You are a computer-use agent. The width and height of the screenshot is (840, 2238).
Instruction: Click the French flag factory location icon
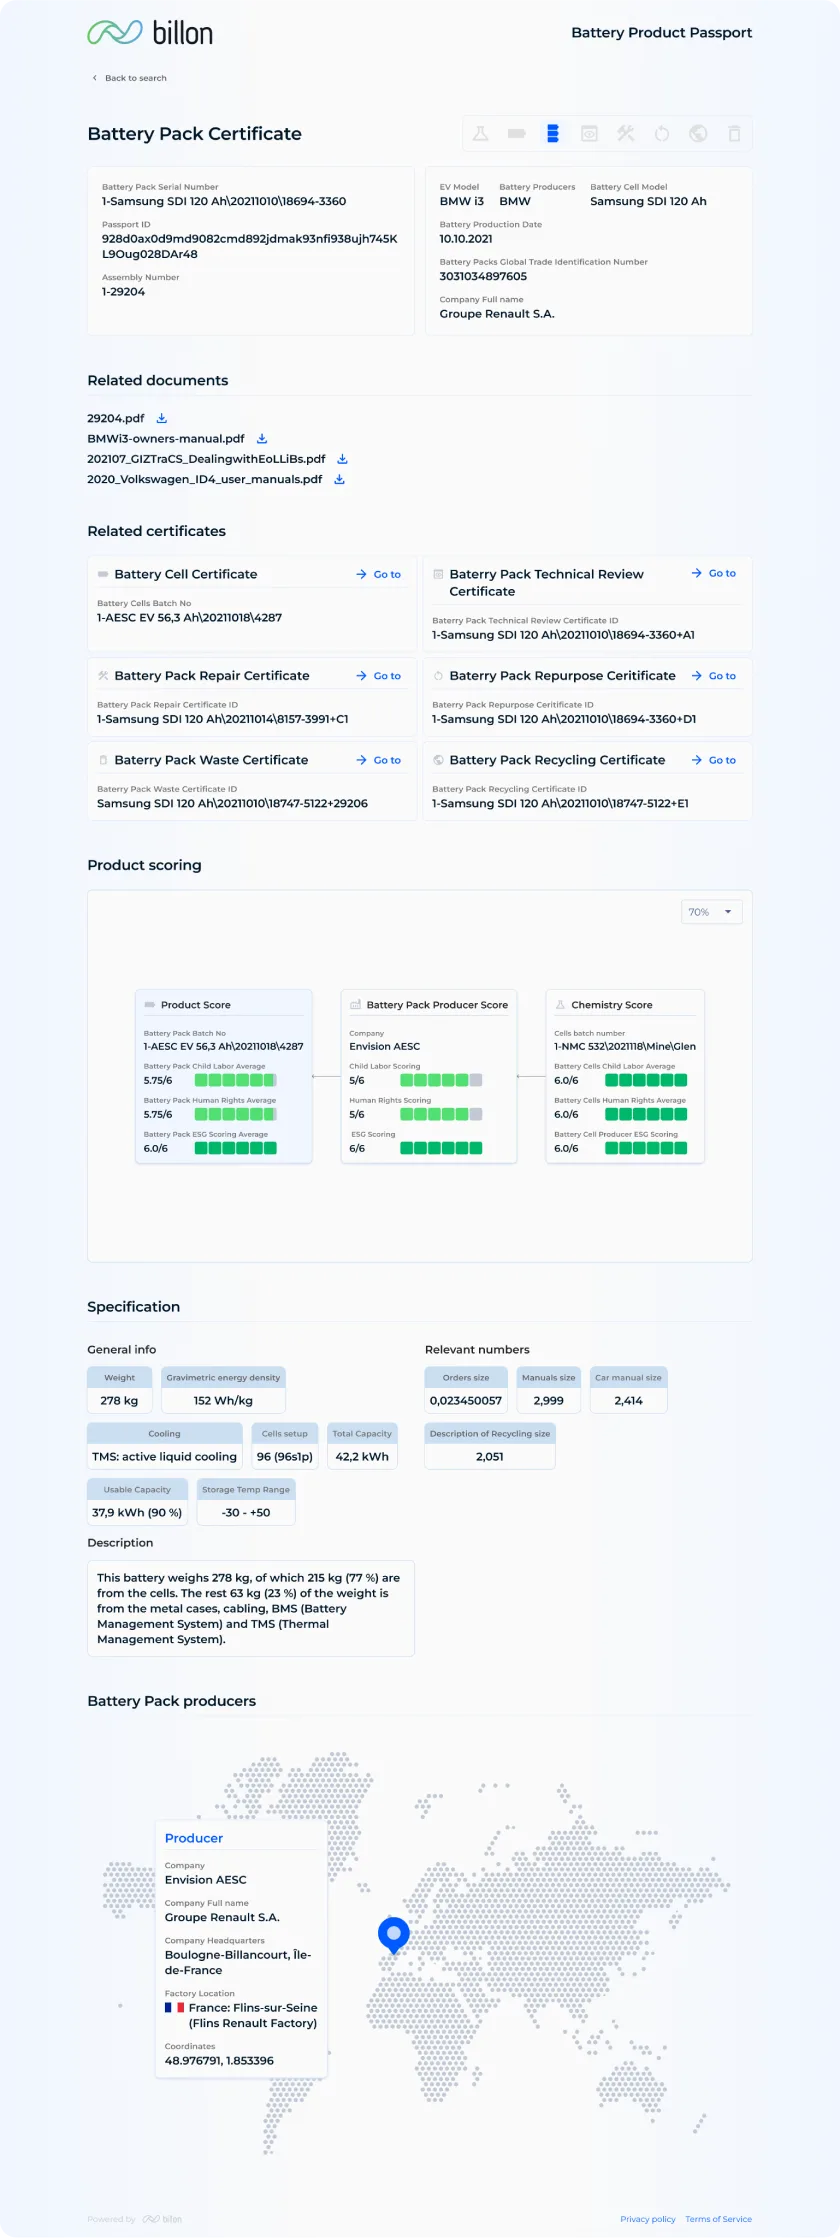pos(174,2007)
